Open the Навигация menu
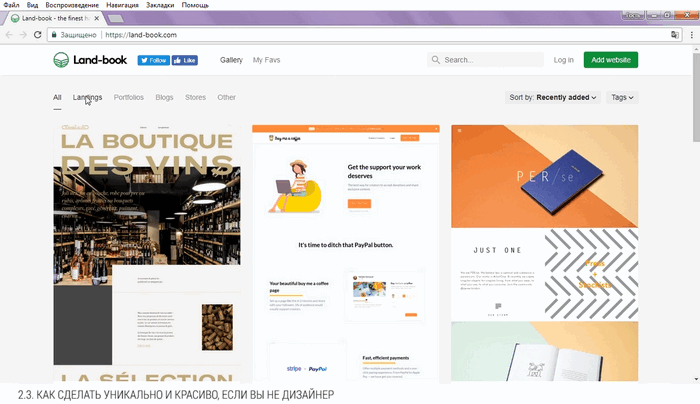700x404 pixels. [x=122, y=5]
